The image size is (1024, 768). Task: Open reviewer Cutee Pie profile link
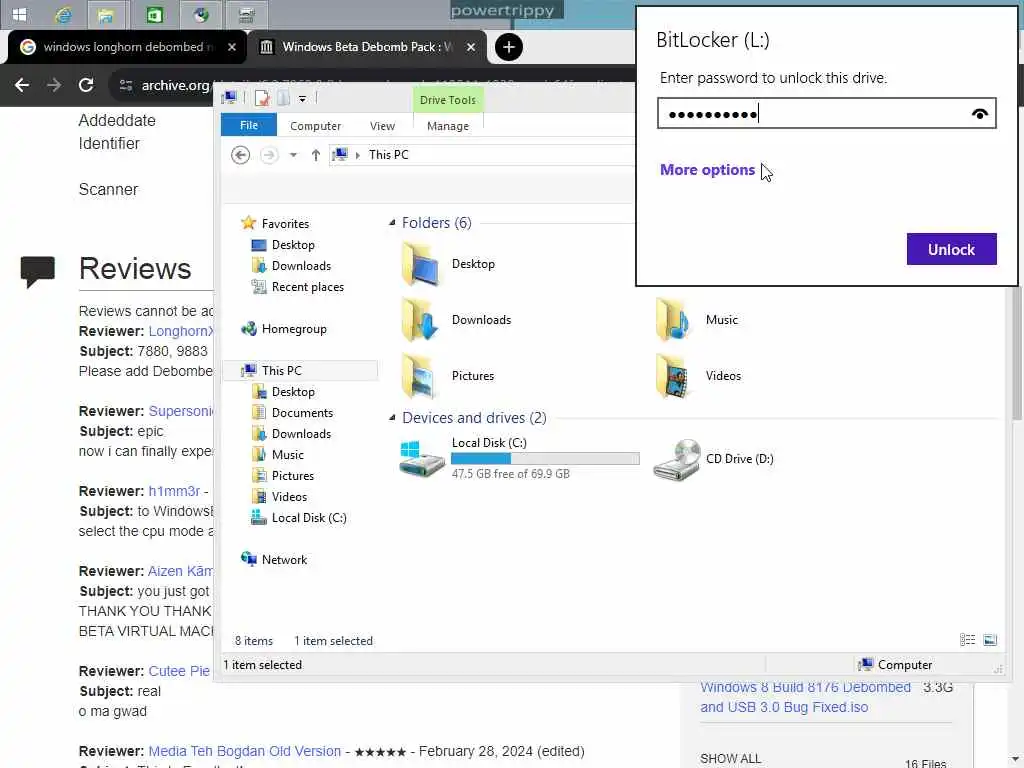click(x=179, y=671)
